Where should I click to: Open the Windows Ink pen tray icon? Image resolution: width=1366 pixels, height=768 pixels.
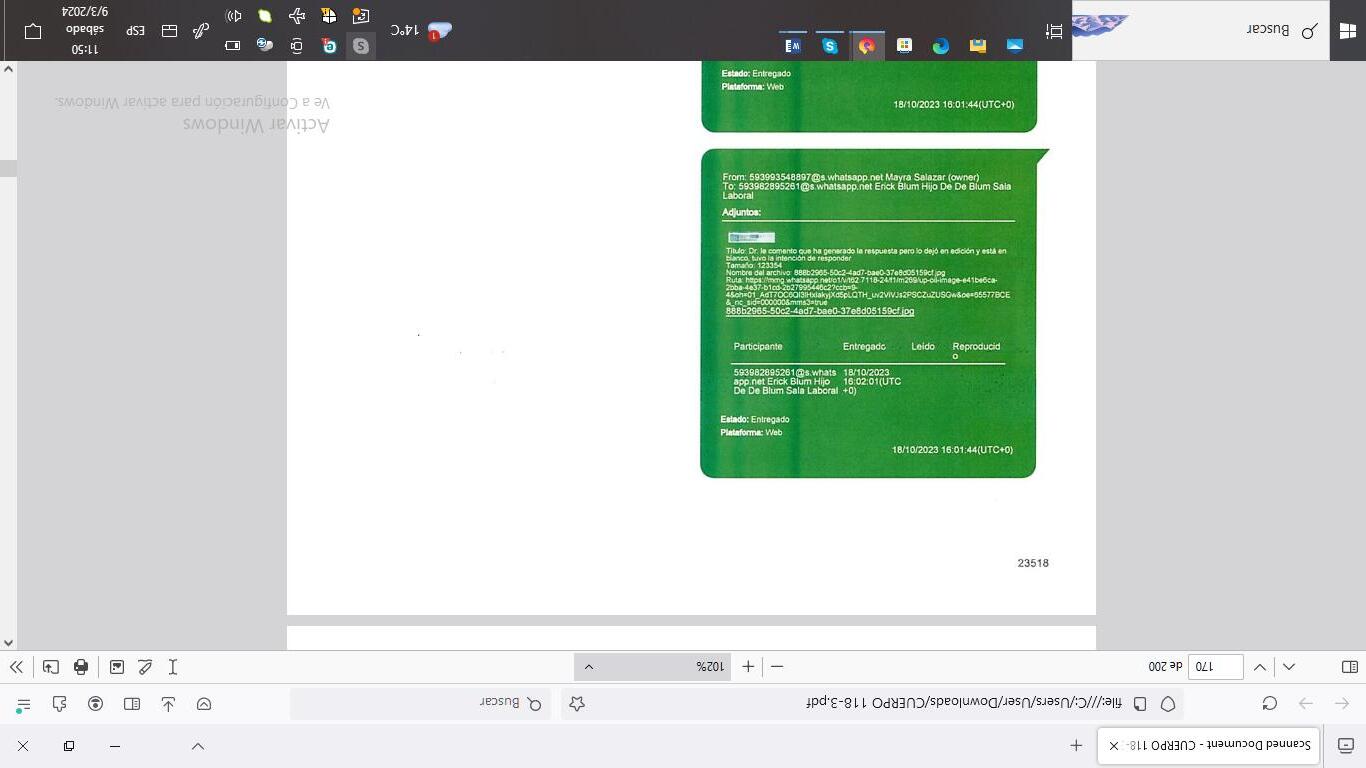(201, 31)
